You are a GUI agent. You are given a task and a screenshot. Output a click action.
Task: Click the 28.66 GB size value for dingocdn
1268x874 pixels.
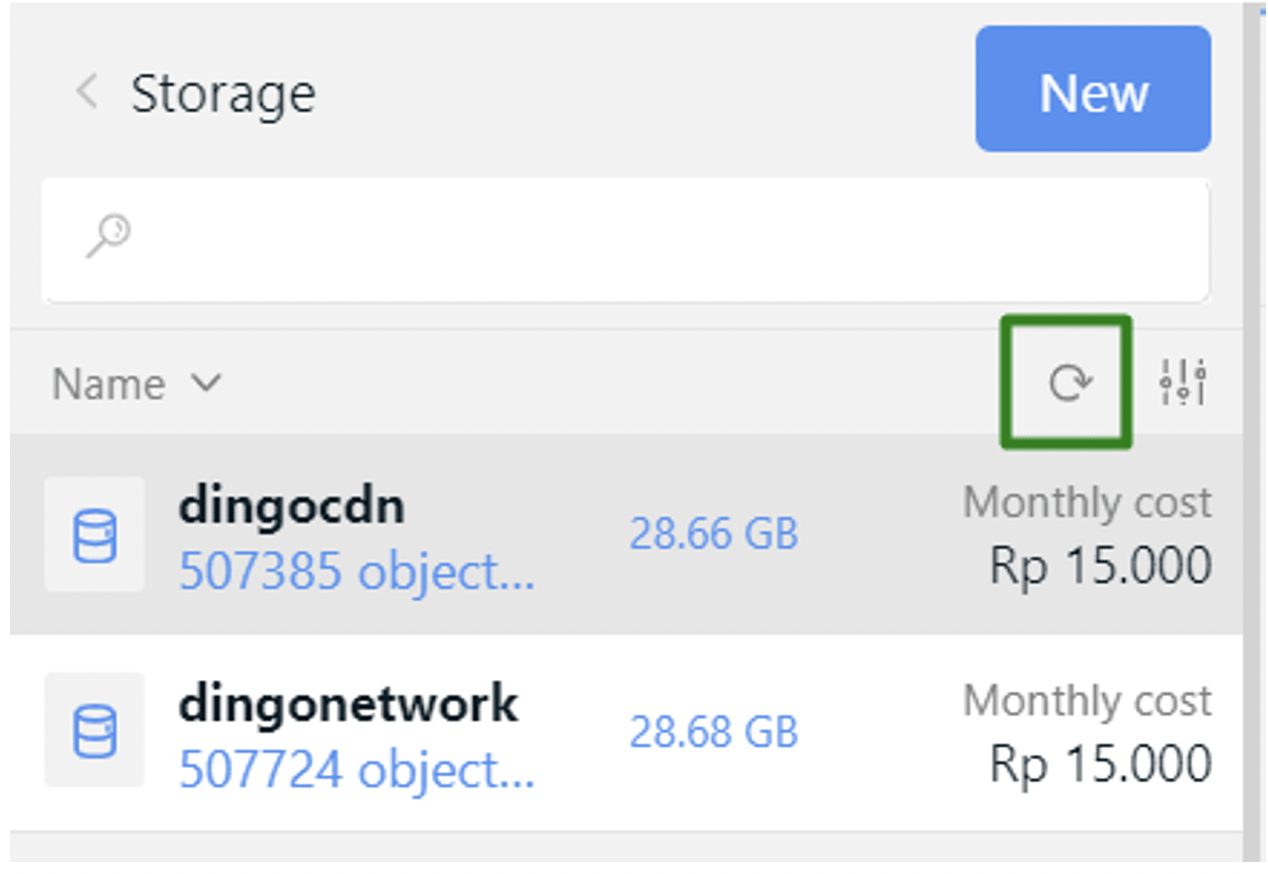[715, 533]
